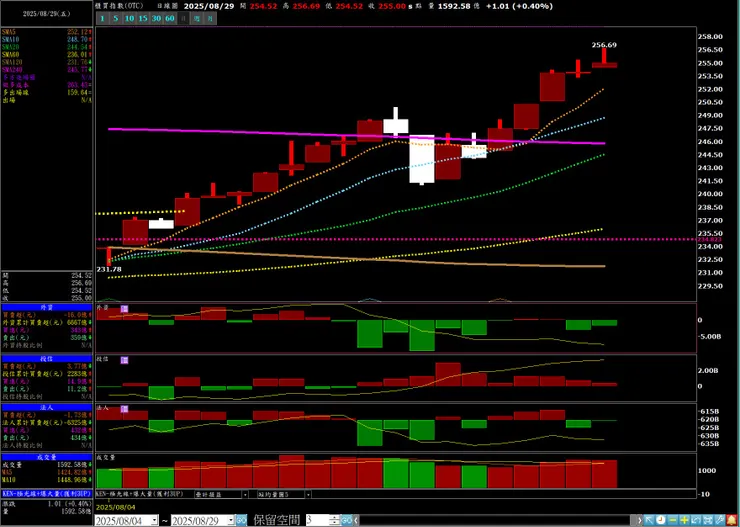Screen dimensions: 740x527
Task: Click the SMA240 legend row
Action: (x=47, y=69)
